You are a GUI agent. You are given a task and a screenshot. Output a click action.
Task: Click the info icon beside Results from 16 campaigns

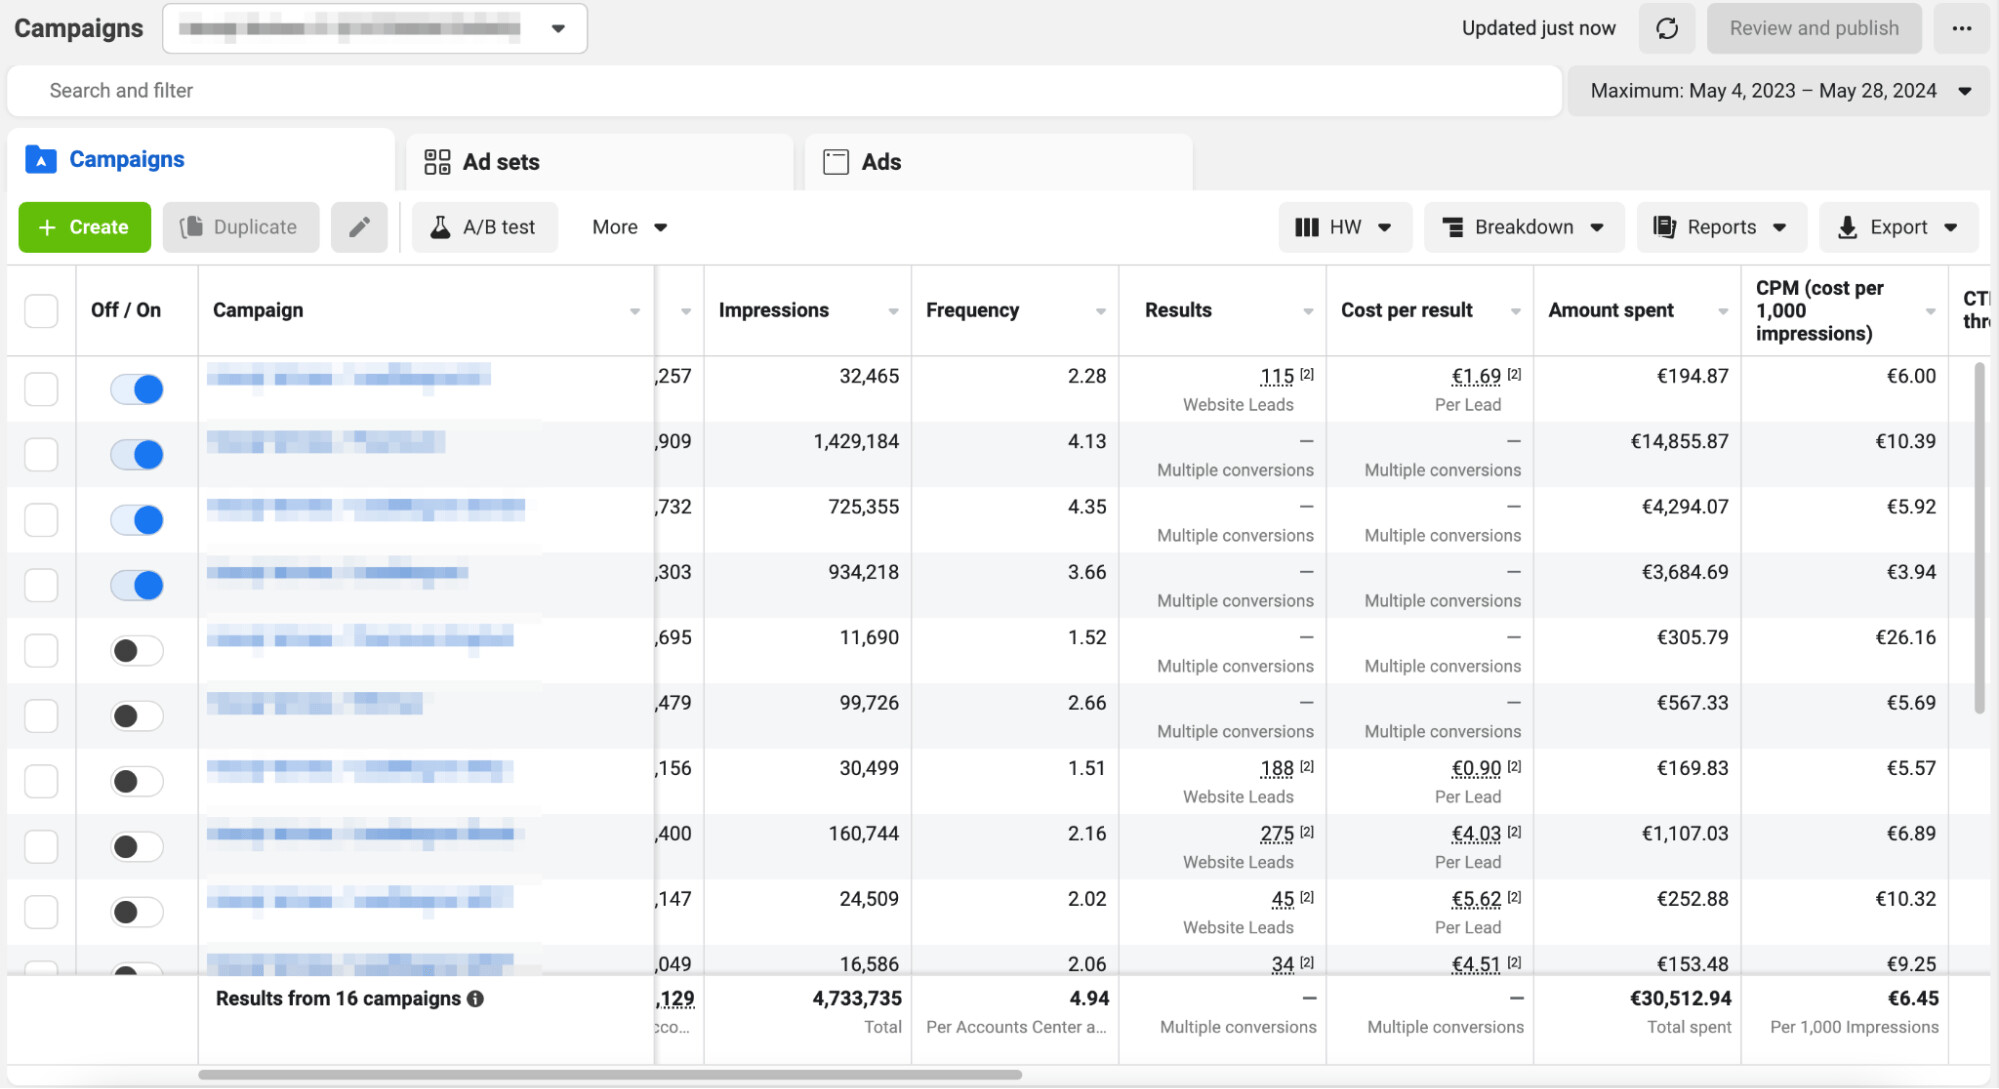475,998
